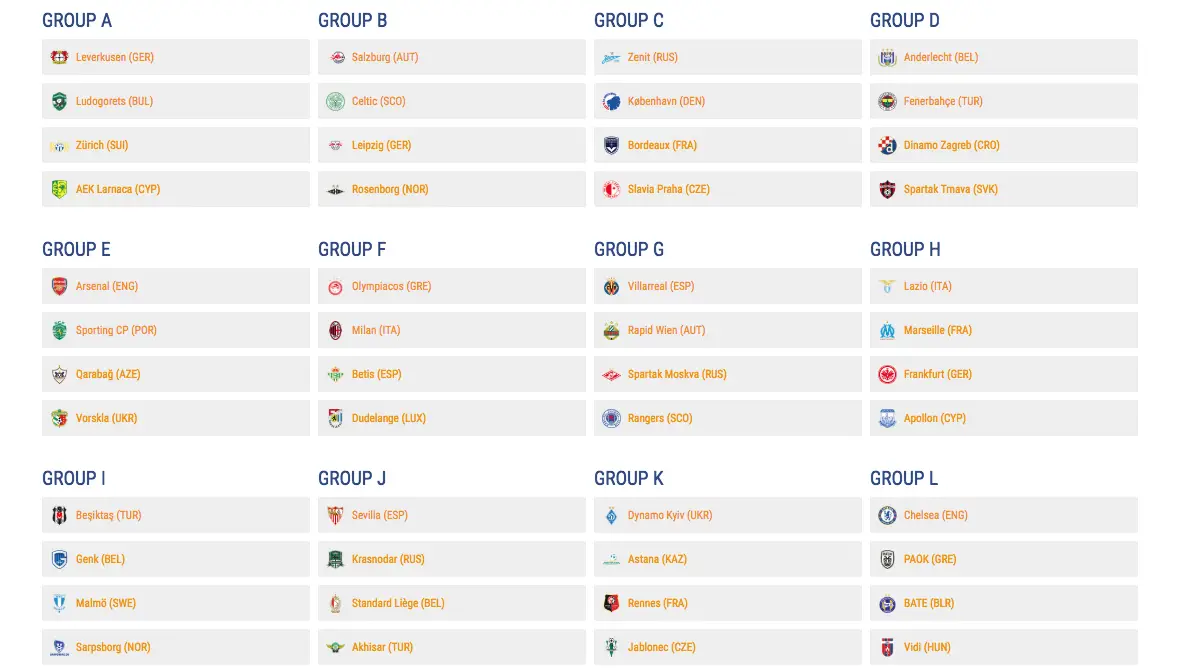Screen dimensions: 1182x671
Task: Click the Rangers club crest icon
Action: point(611,418)
